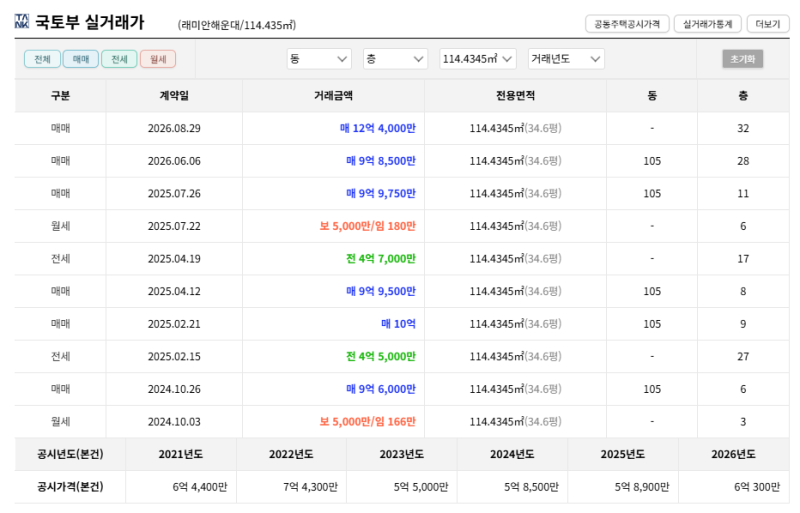800x513 pixels.
Task: Click floor value 17
Action: 743,259
